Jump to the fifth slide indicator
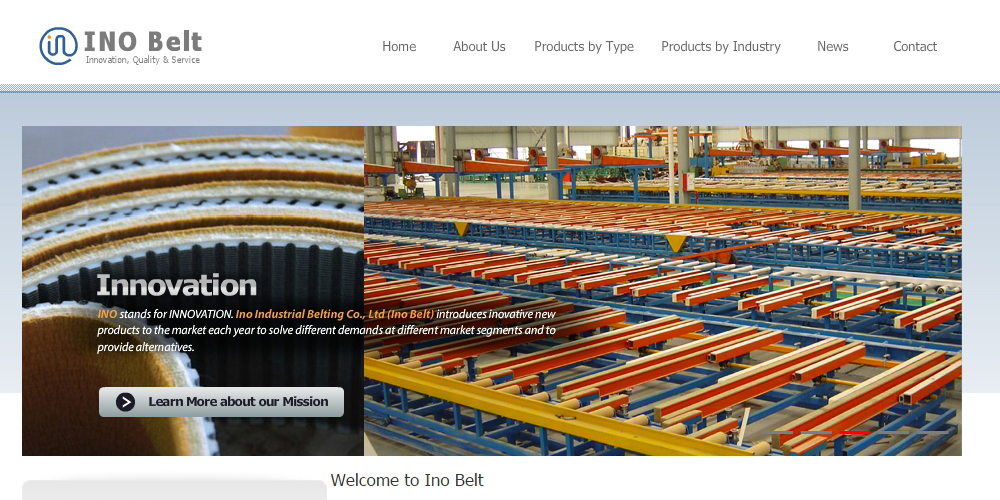Viewport: 1000px width, 500px height. pyautogui.click(x=932, y=432)
